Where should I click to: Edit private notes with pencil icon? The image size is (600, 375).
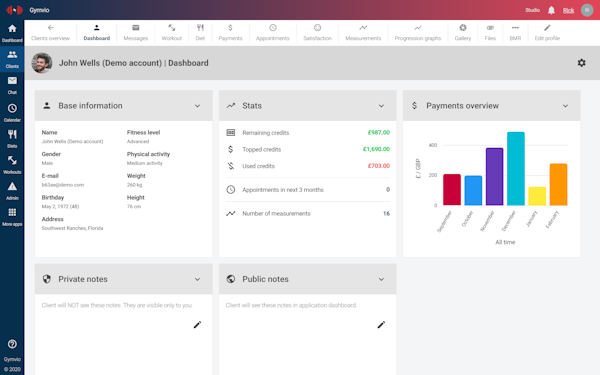coord(197,325)
